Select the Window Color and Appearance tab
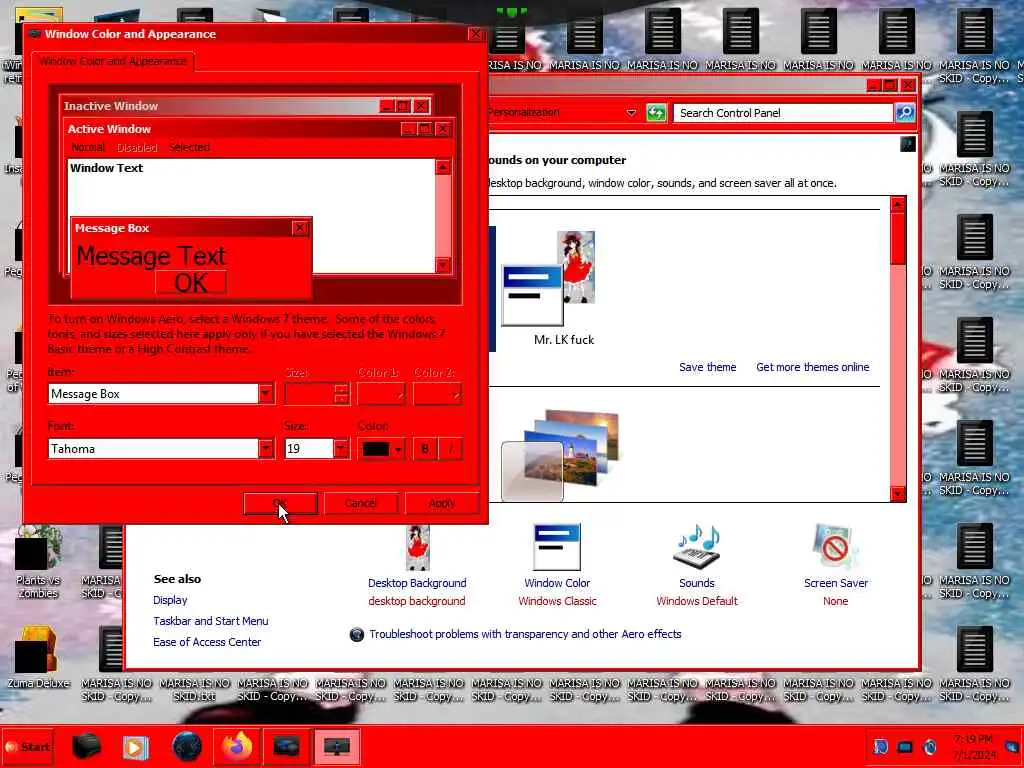This screenshot has width=1024, height=768. click(x=112, y=61)
